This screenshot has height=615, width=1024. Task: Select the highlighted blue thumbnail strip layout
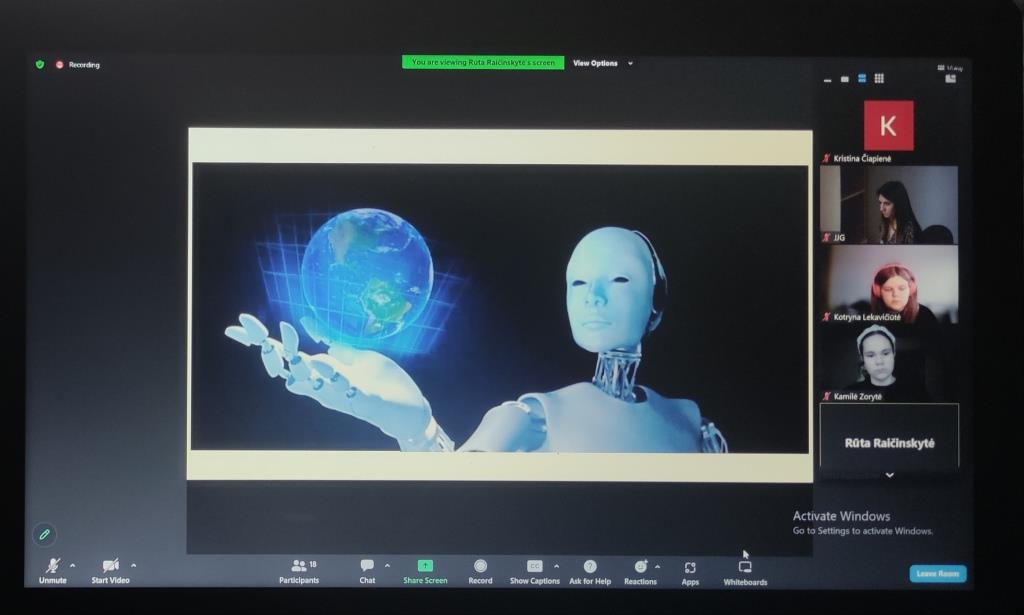coord(862,78)
